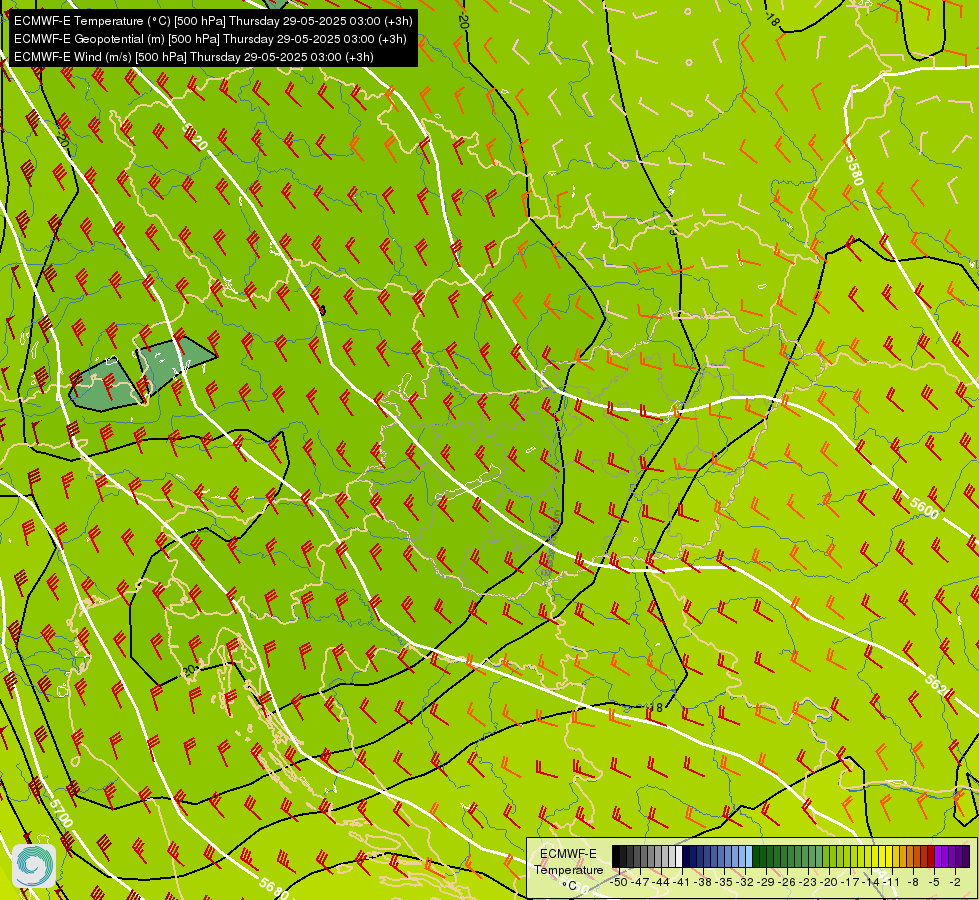Click the -14 value on the legend

[x=871, y=882]
